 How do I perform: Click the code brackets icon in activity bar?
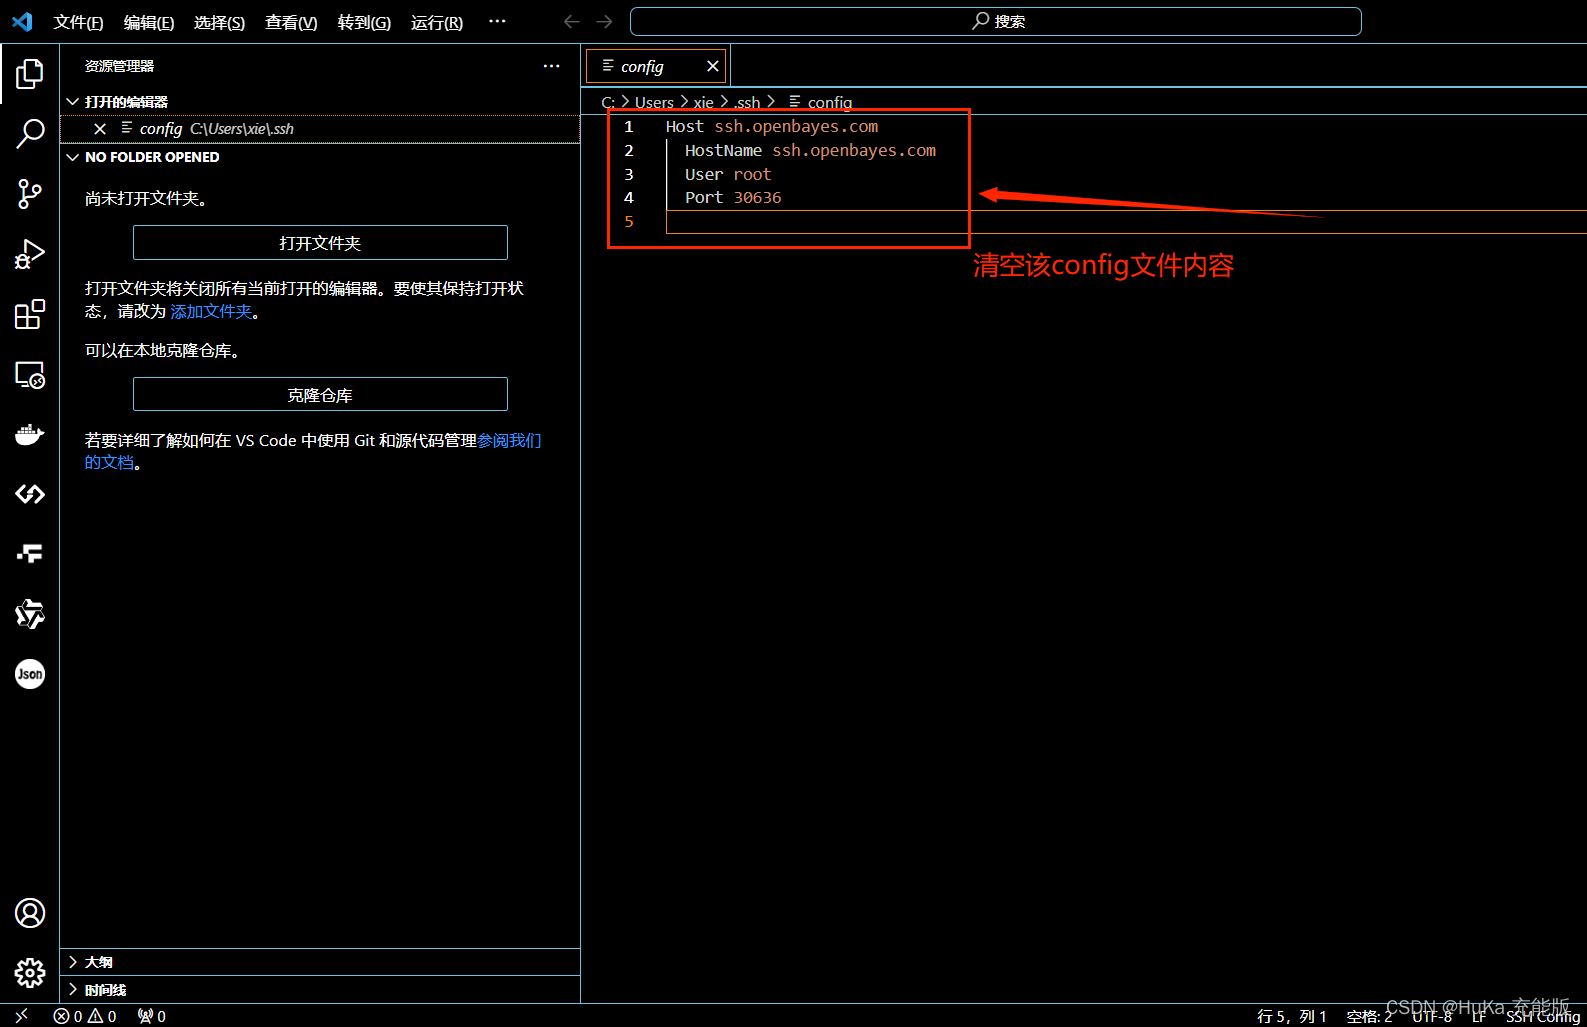[x=30, y=494]
